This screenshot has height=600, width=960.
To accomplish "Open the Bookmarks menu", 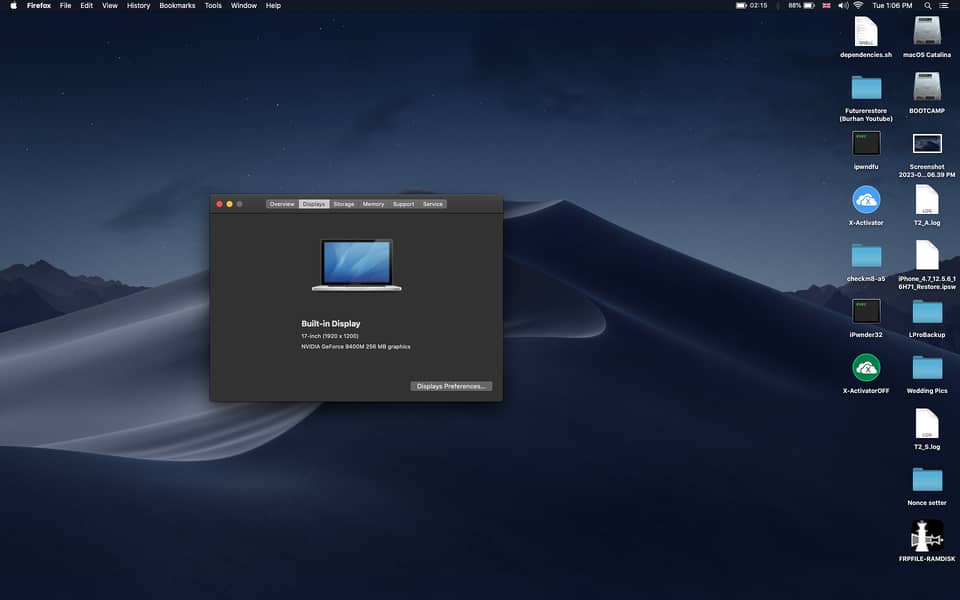I will 177,6.
